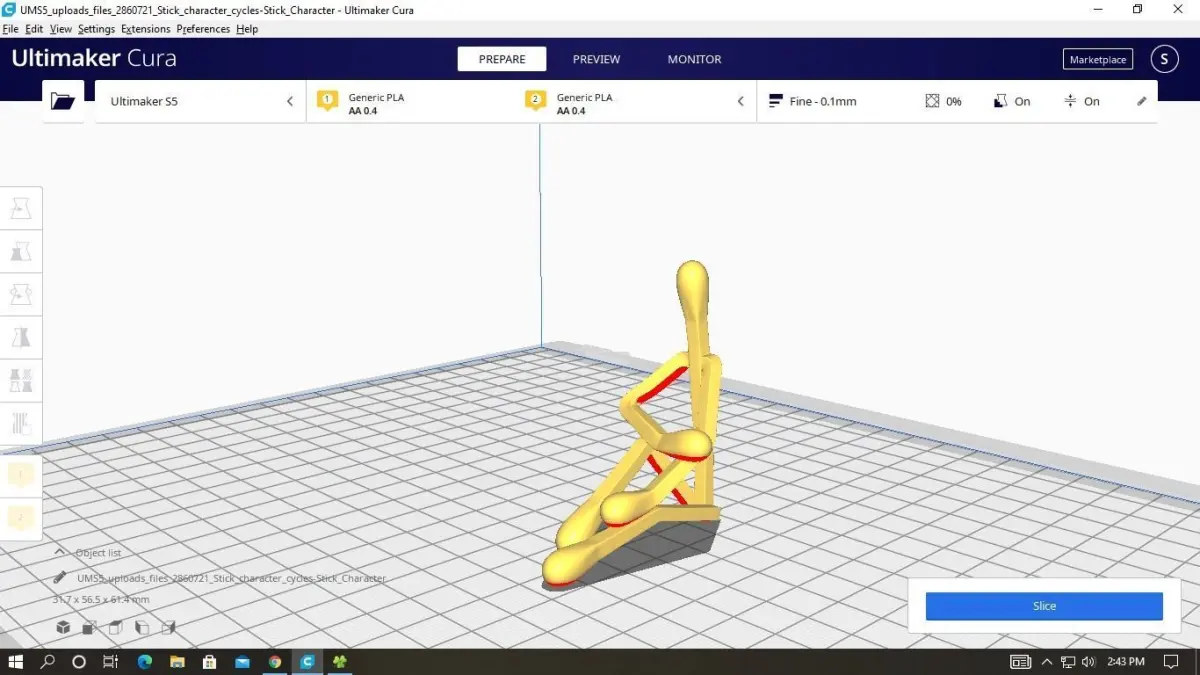
Task: Open the Ultimaker S5 printer selector
Action: point(200,101)
